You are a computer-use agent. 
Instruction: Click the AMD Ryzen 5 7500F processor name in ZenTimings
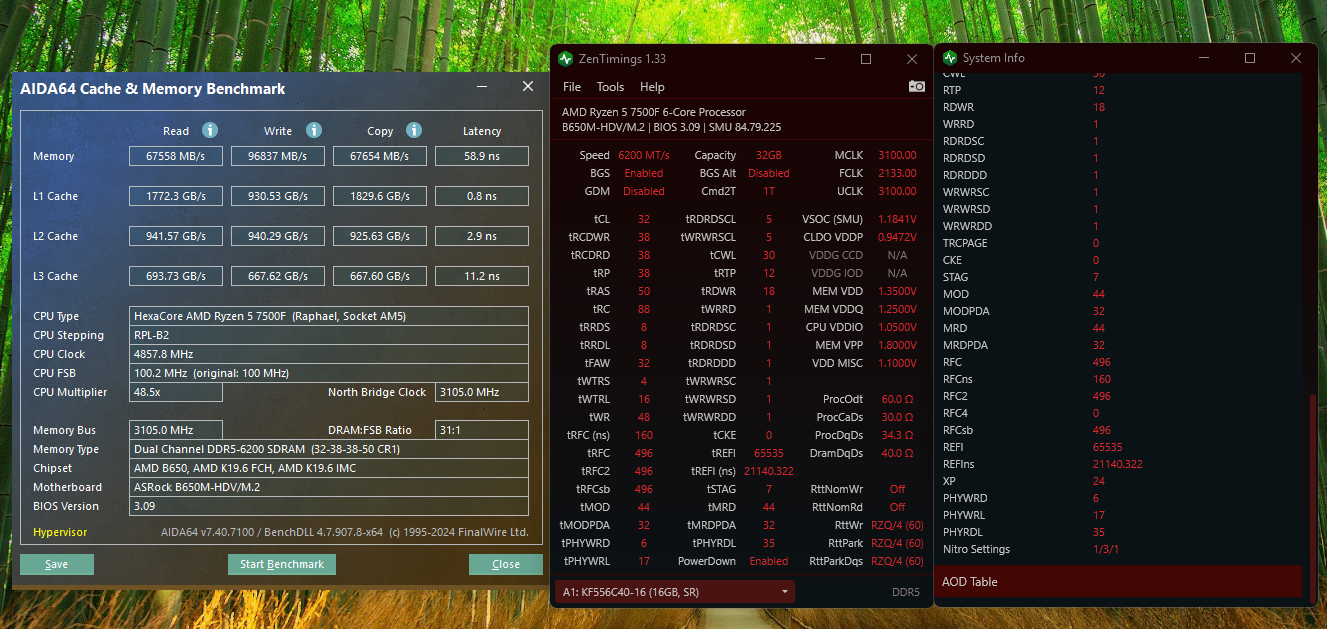654,112
